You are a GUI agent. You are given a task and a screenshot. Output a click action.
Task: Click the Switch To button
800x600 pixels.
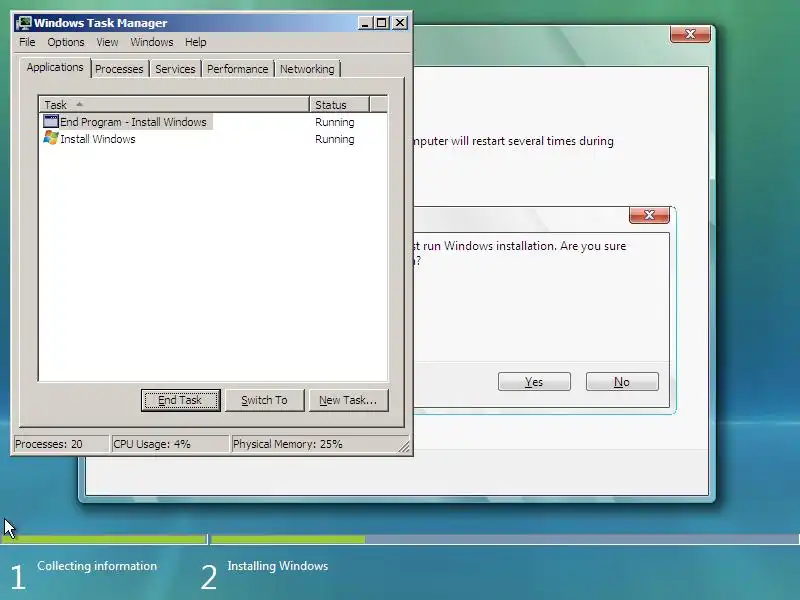click(264, 400)
